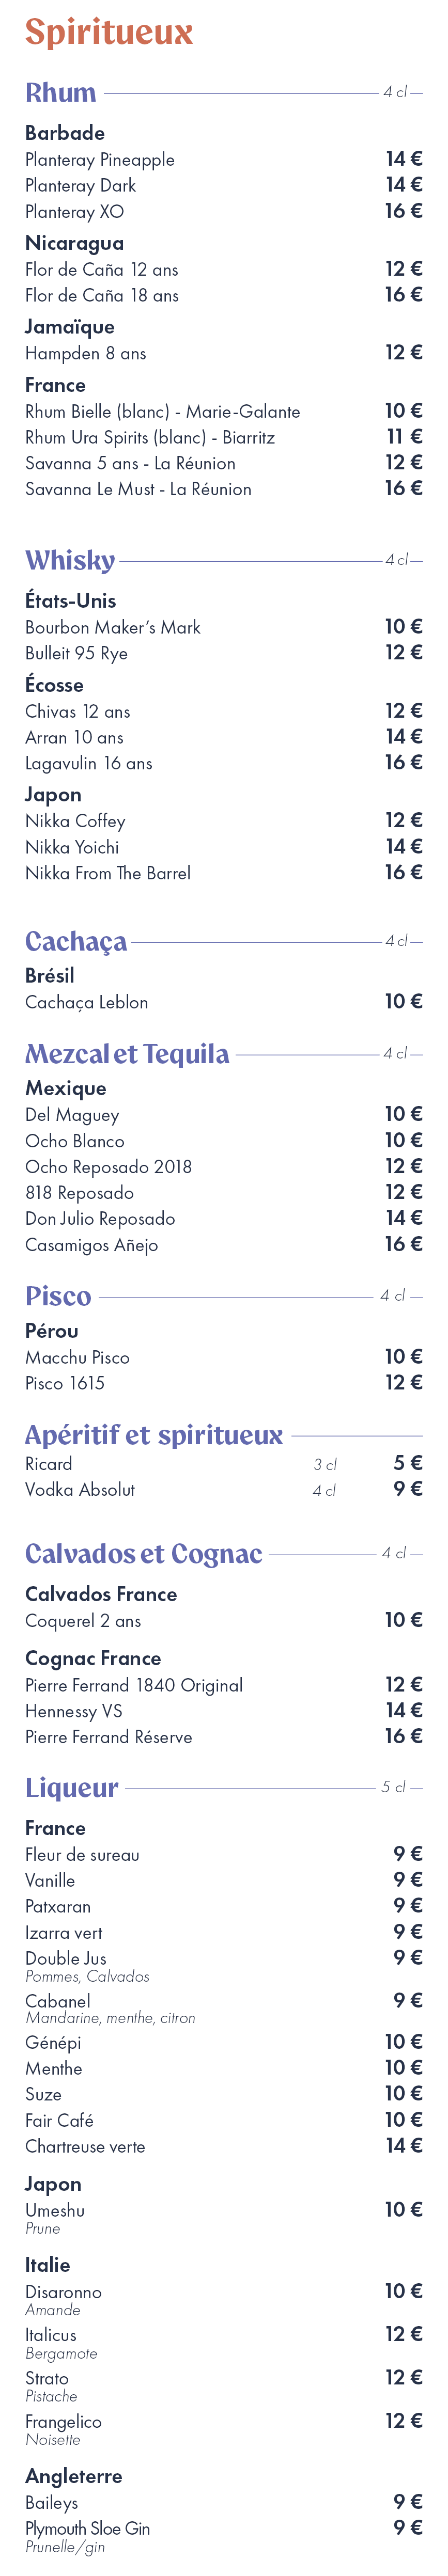Select Hennessy VS cognac
Image resolution: width=448 pixels, height=2576 pixels.
click(x=74, y=1712)
